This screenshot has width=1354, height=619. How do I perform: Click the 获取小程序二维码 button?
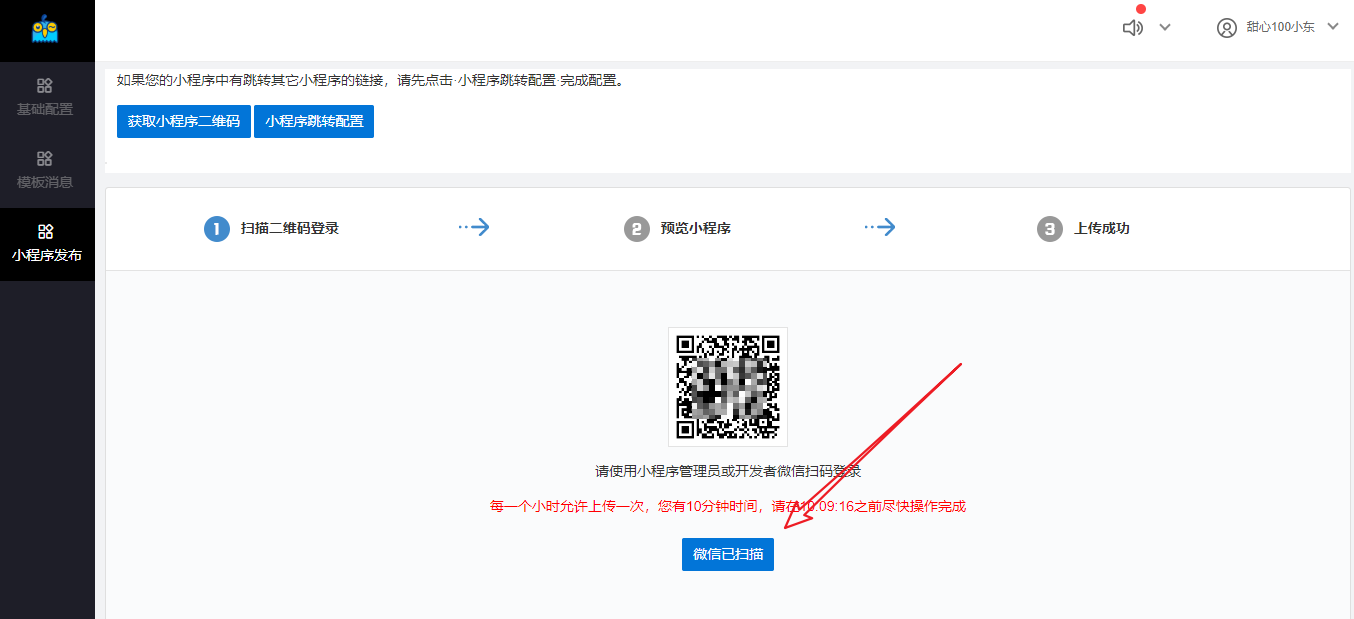coord(184,122)
